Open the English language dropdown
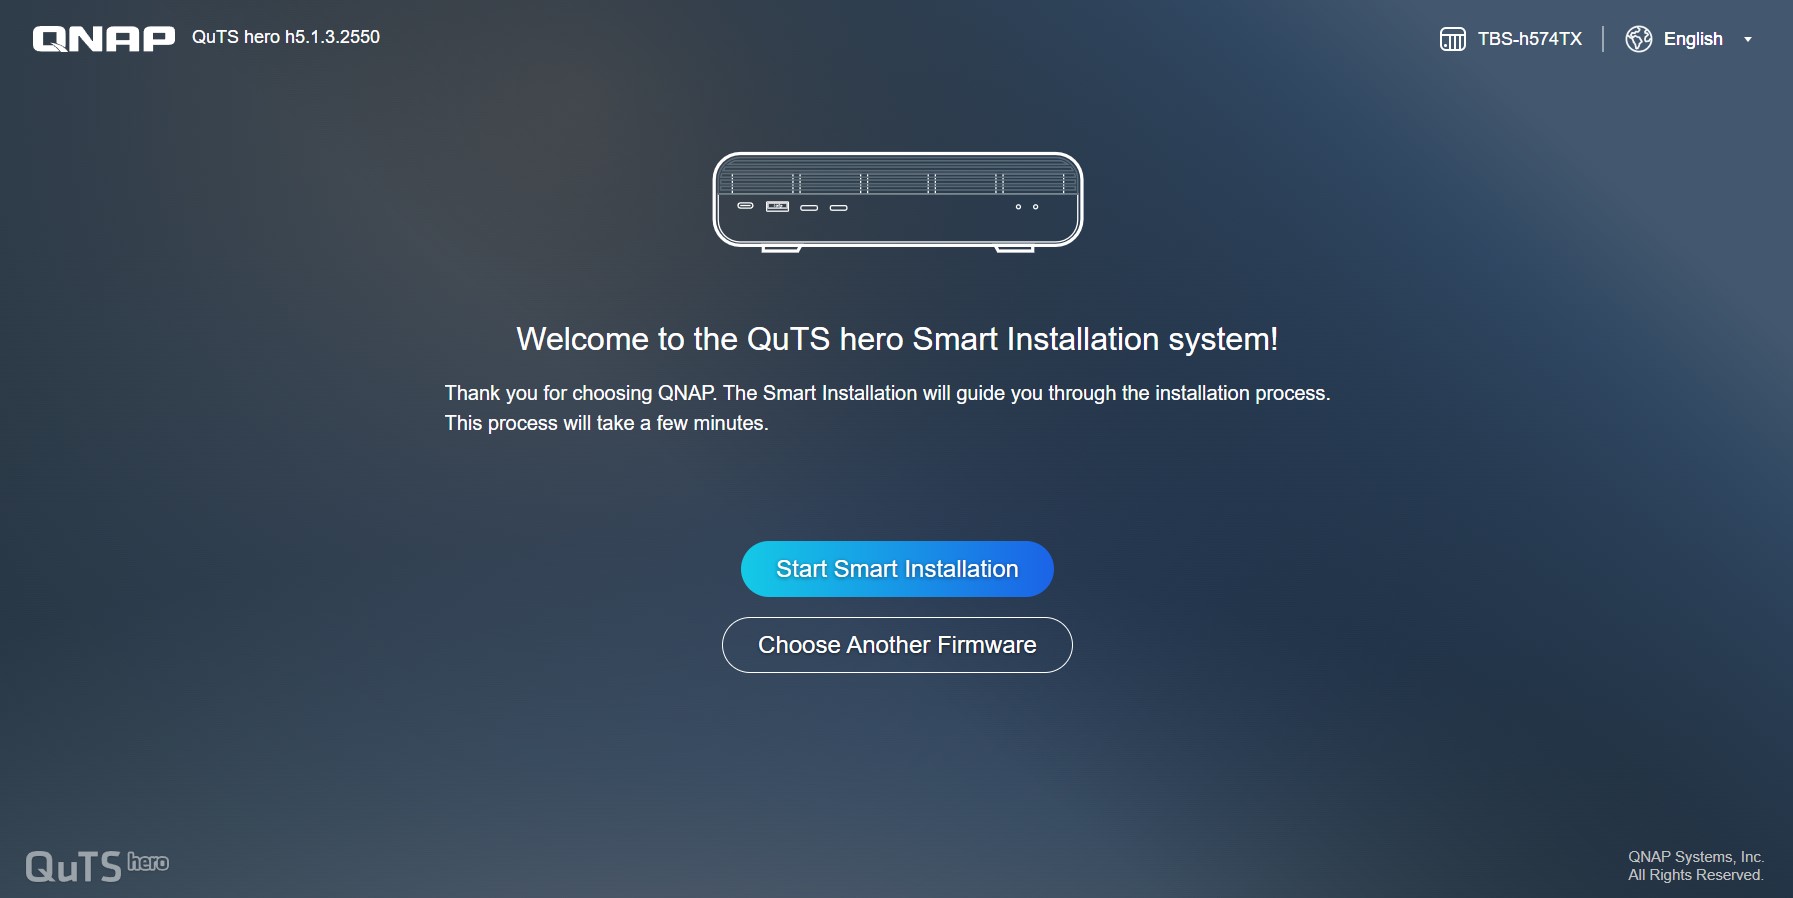This screenshot has width=1793, height=898. 1692,39
